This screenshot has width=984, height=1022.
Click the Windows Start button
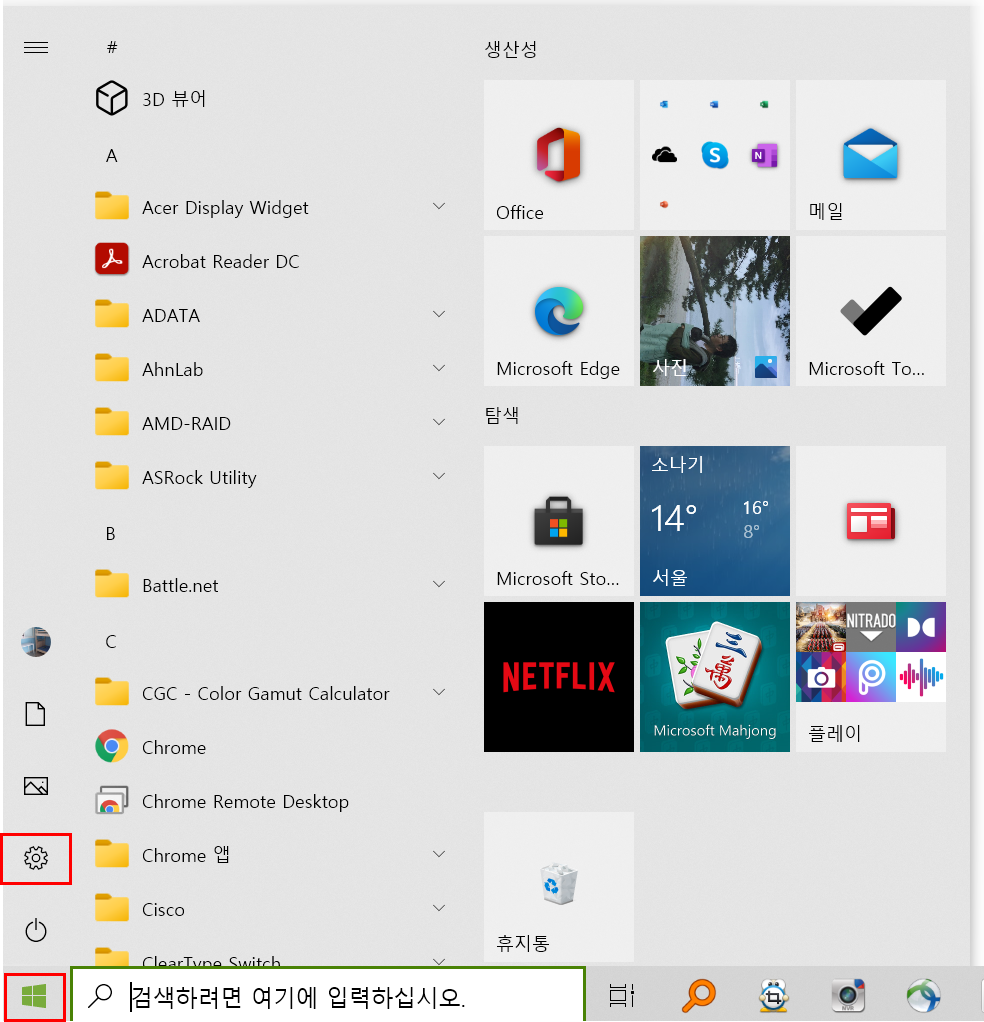point(35,997)
